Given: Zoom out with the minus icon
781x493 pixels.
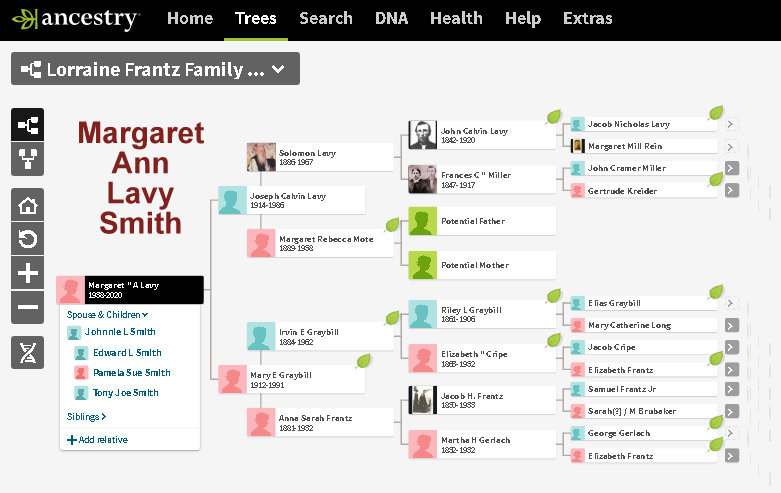Looking at the screenshot, I should coord(28,307).
